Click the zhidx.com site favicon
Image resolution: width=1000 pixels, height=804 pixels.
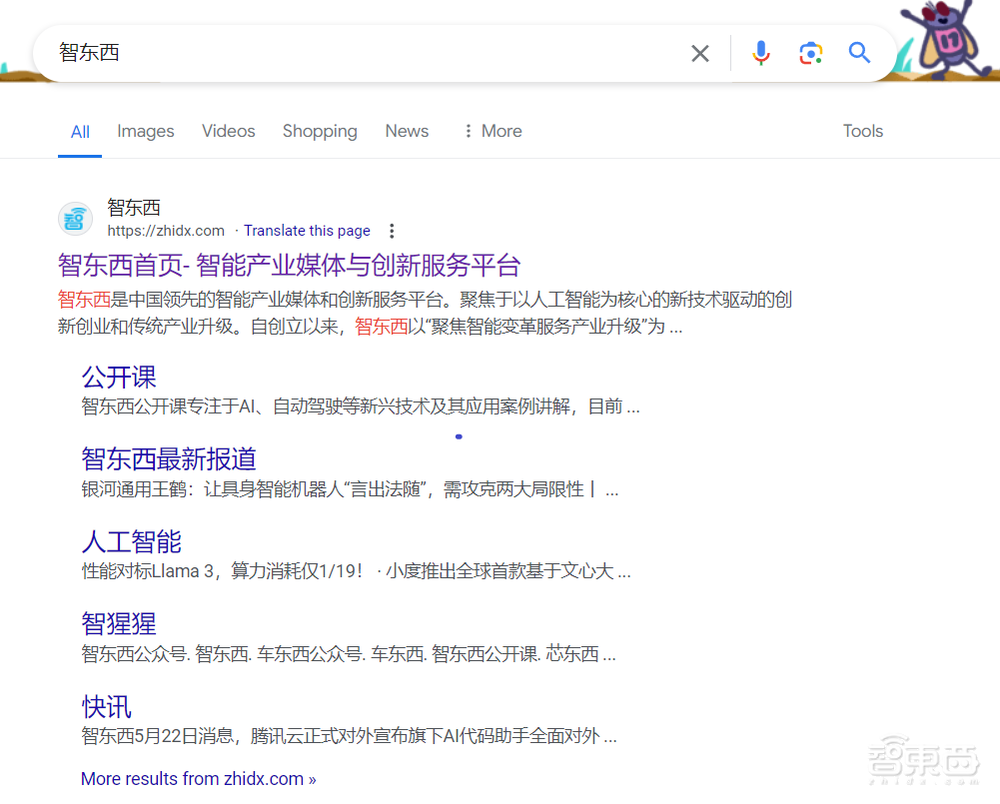[x=75, y=219]
